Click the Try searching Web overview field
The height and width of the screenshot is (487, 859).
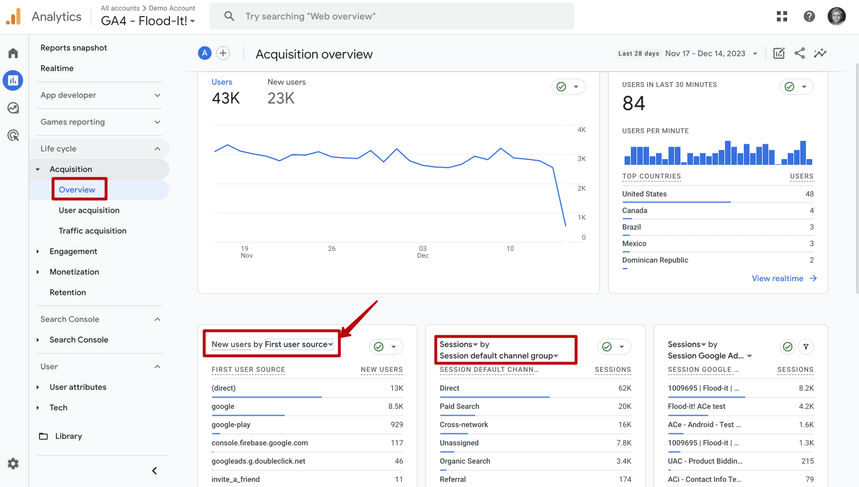tap(392, 16)
